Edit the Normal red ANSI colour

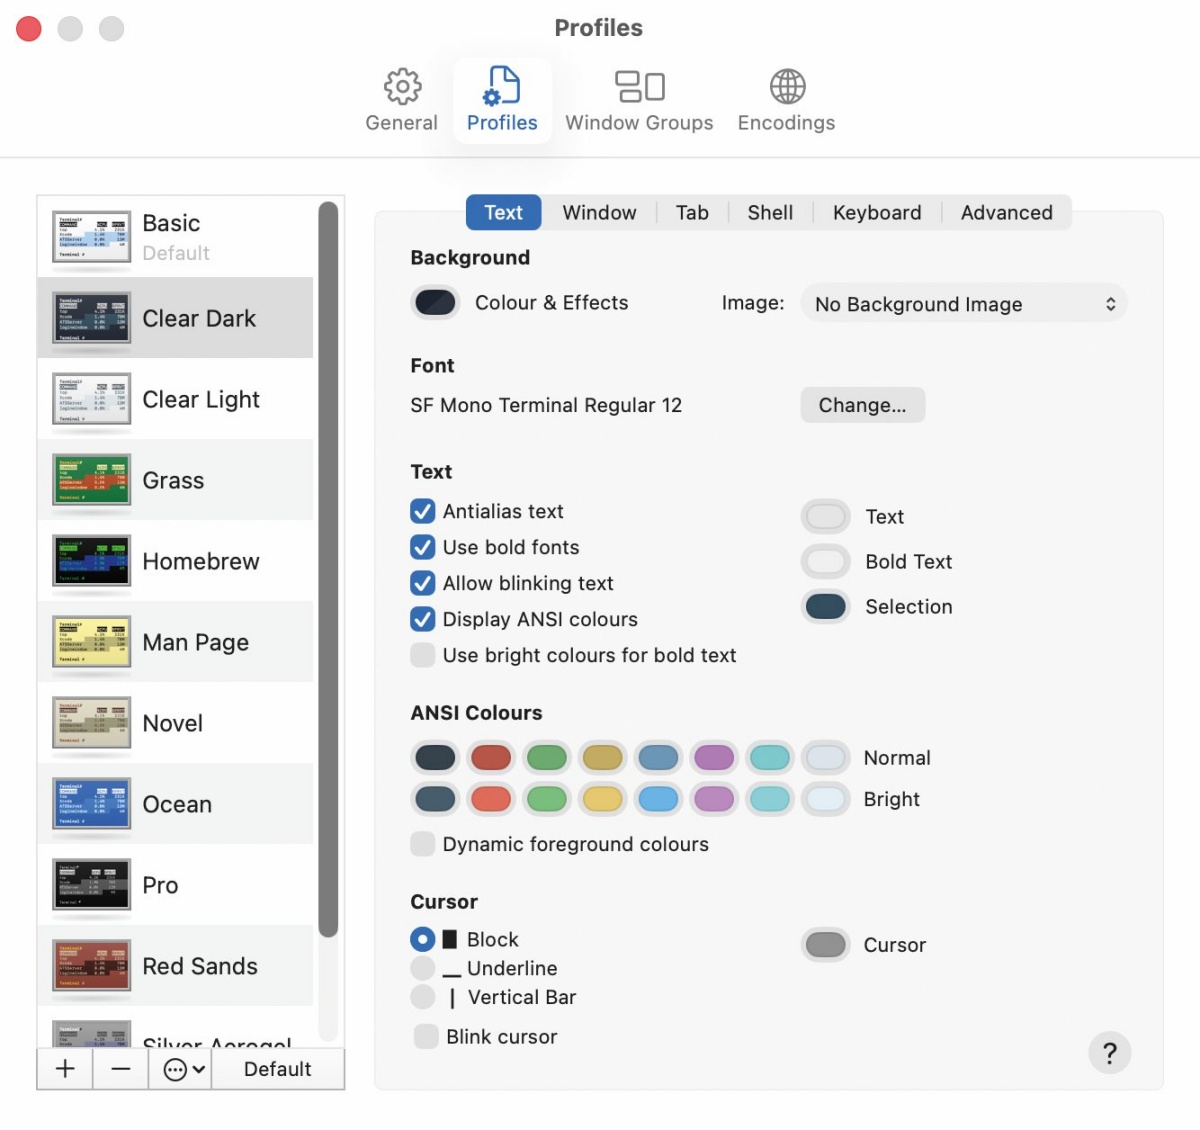pyautogui.click(x=491, y=757)
